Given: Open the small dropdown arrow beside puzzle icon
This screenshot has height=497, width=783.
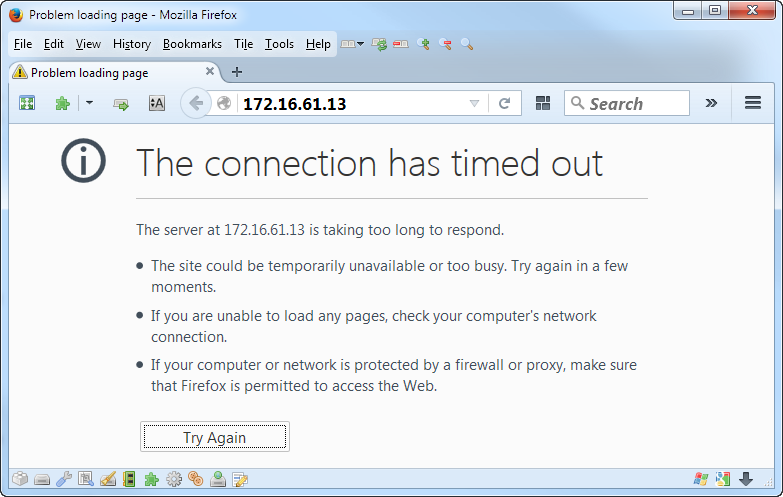Looking at the screenshot, I should [x=88, y=103].
